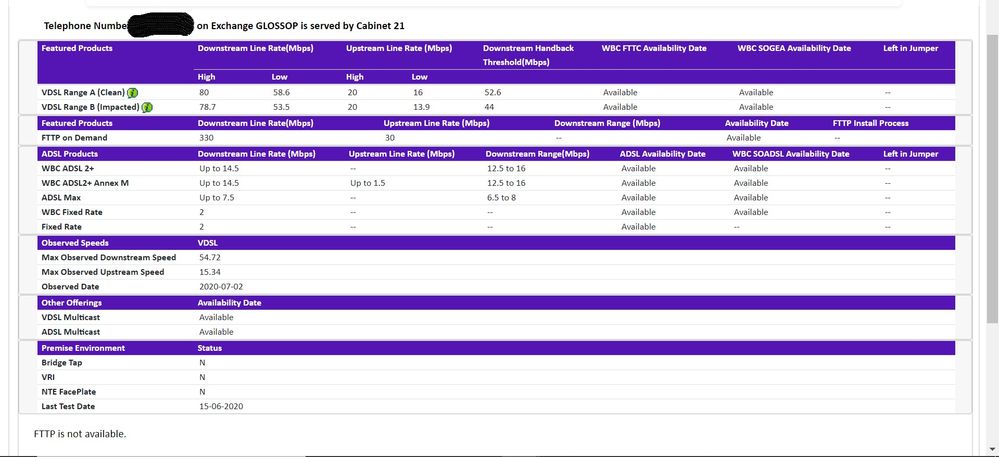The image size is (999, 457).
Task: Select the Premise Environment section header
Action: (x=83, y=348)
